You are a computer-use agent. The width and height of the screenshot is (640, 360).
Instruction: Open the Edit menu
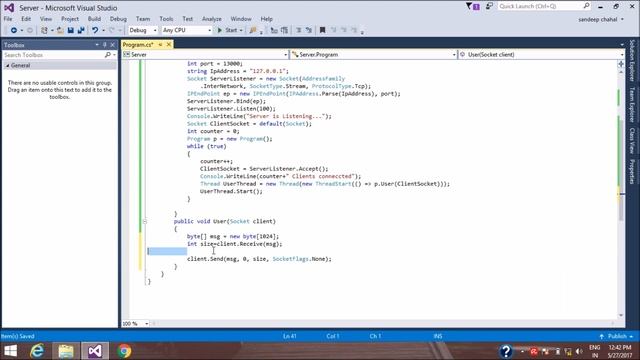coord(26,19)
